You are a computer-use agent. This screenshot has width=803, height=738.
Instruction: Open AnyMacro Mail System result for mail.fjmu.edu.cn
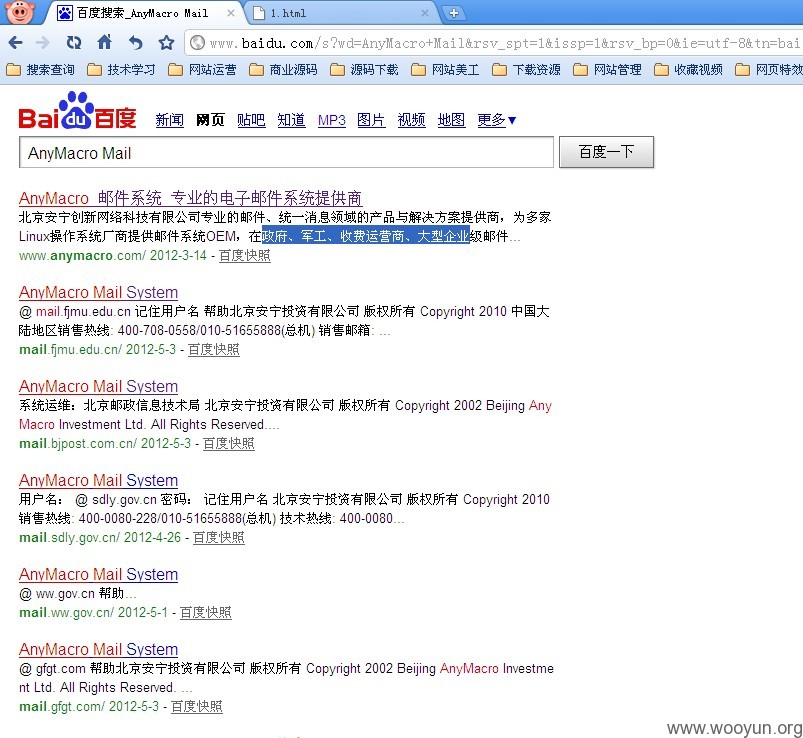pyautogui.click(x=98, y=292)
